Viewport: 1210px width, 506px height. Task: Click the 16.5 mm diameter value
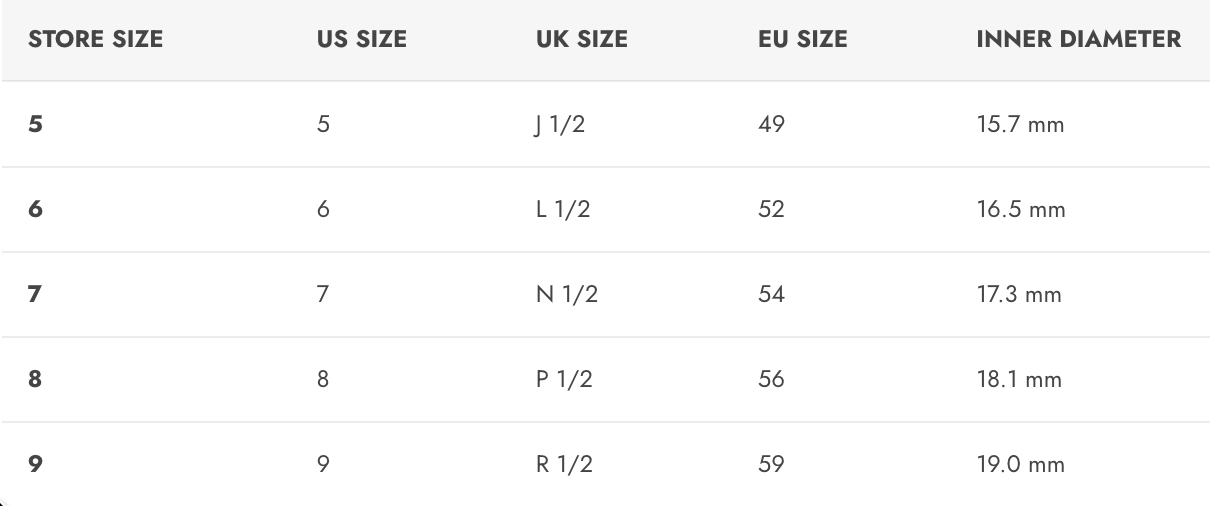pyautogui.click(x=1020, y=210)
